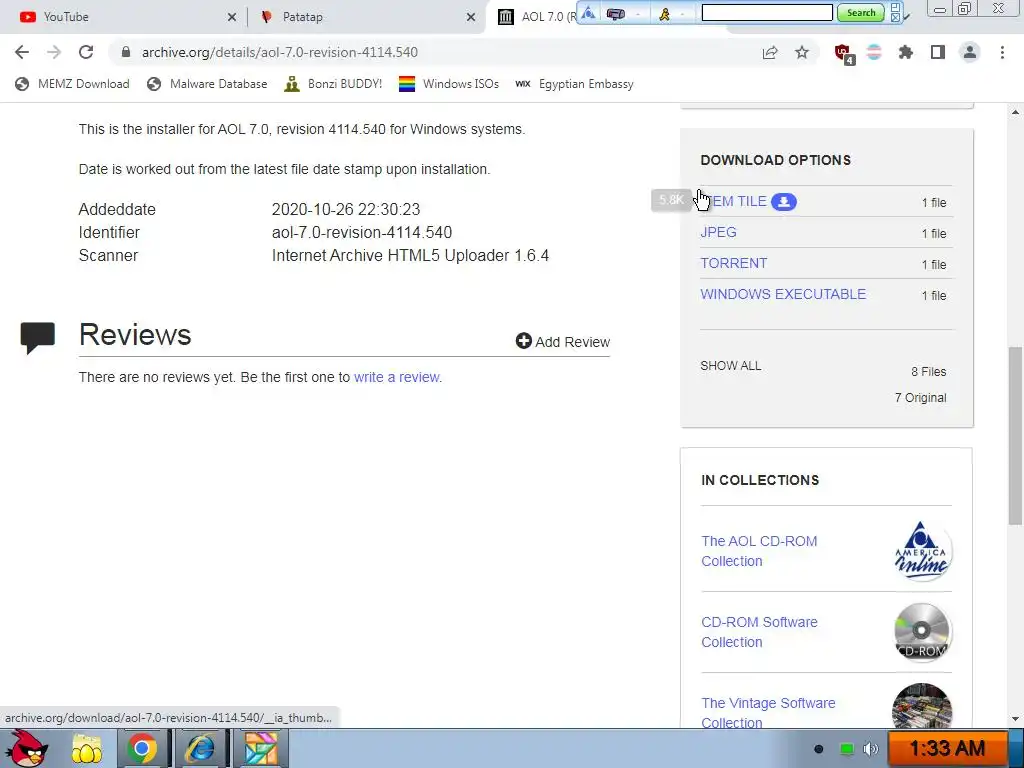Click the Addeddate value 2020-10-26 22:30:23
The width and height of the screenshot is (1024, 768).
click(x=345, y=210)
